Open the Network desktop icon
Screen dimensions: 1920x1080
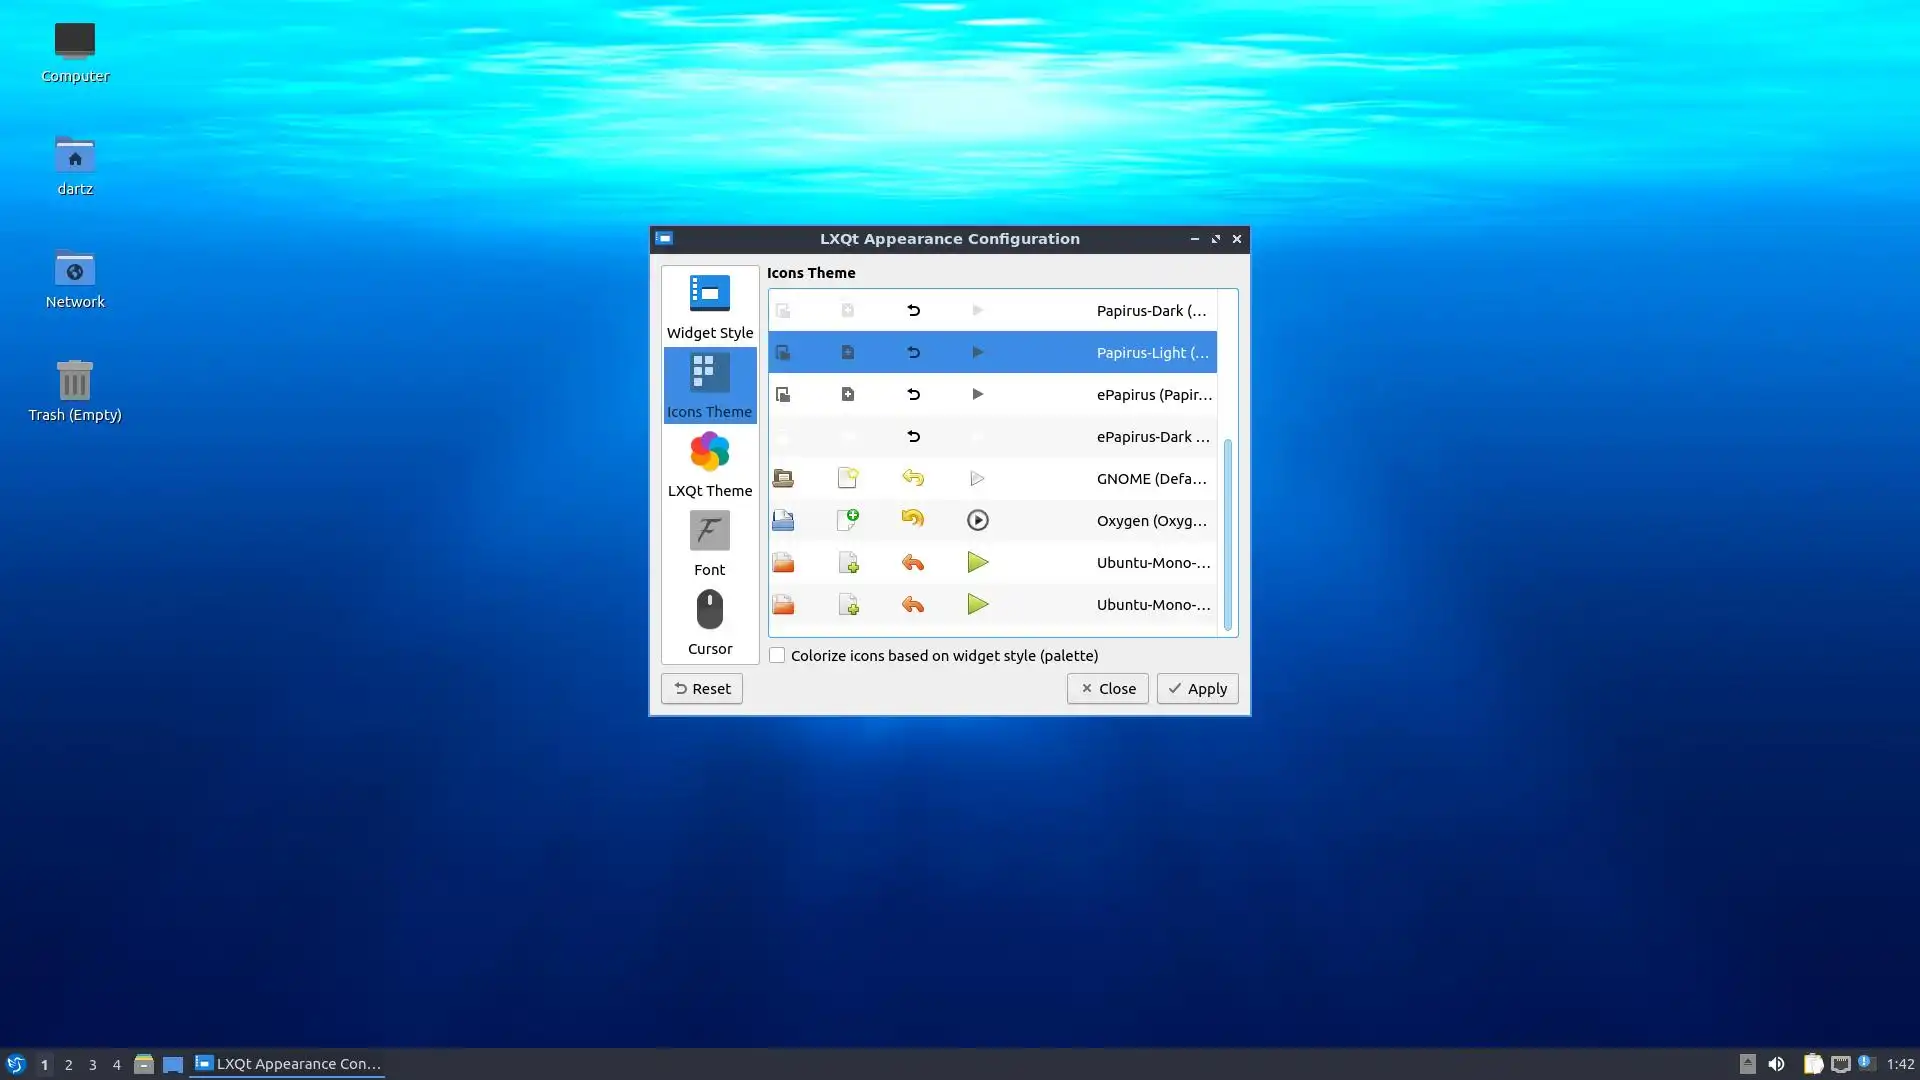pos(75,277)
